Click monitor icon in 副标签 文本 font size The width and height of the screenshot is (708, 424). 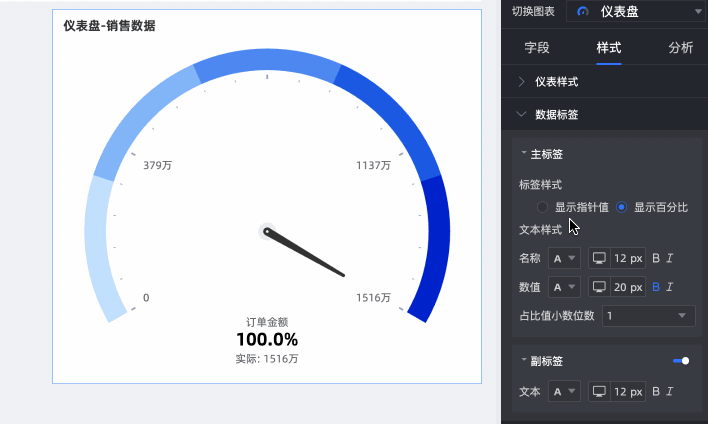(599, 391)
